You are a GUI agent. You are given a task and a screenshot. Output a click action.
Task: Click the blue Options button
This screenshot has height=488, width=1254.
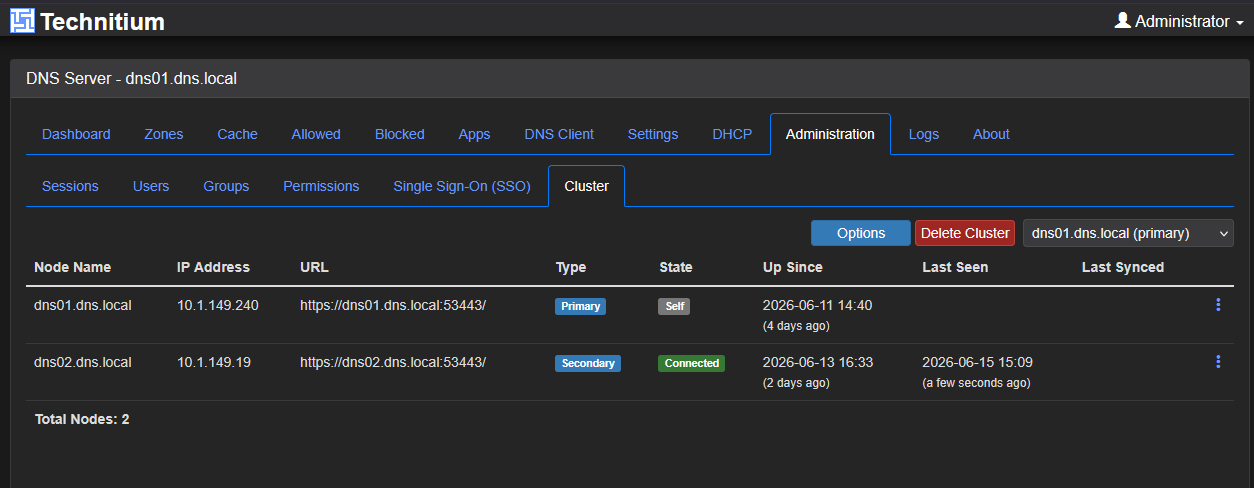[x=861, y=233]
